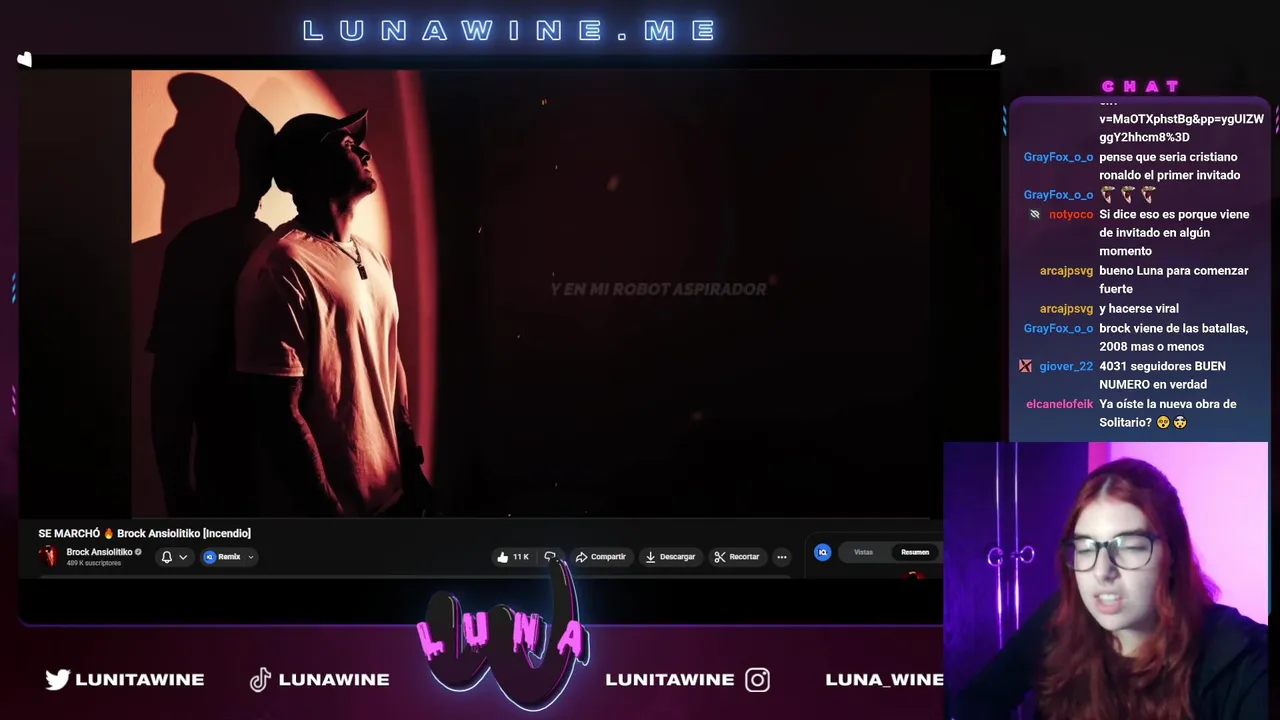Click the video title SE MARCHÓ

click(144, 533)
